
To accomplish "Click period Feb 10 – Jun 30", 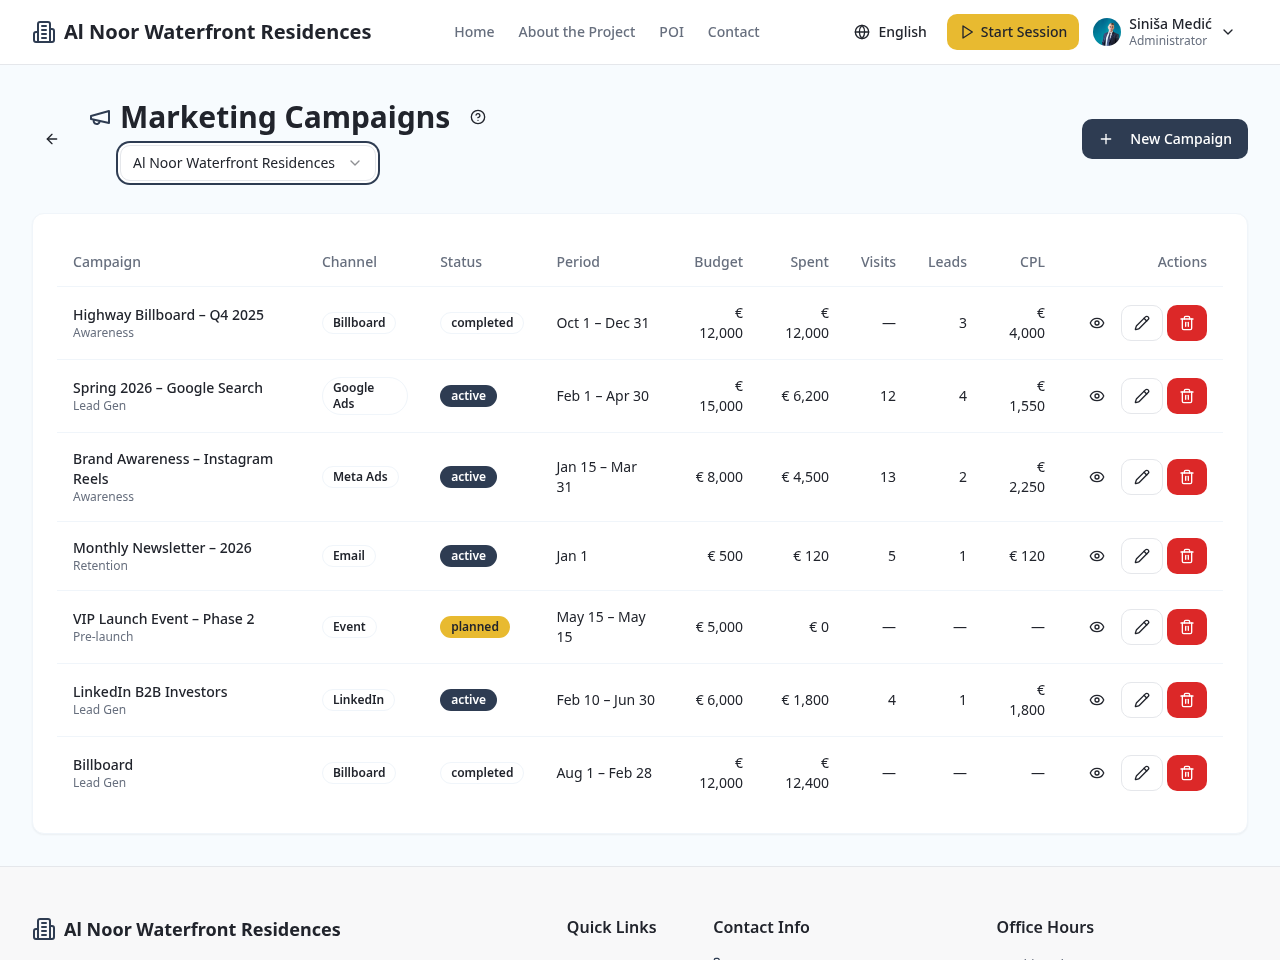I will (x=606, y=700).
